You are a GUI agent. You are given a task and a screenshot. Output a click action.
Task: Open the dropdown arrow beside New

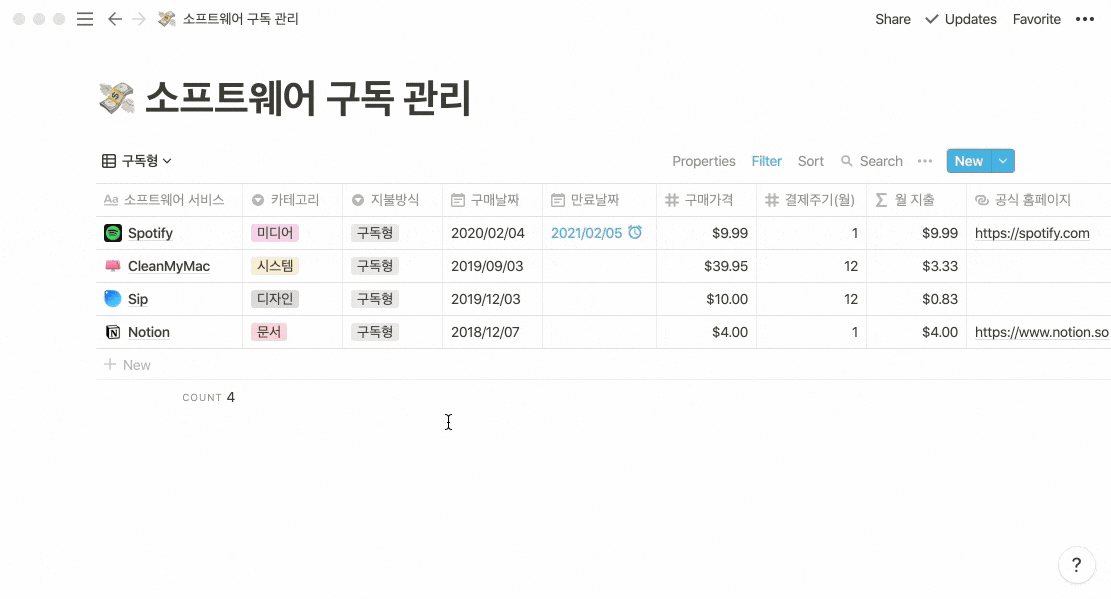pyautogui.click(x=1003, y=161)
